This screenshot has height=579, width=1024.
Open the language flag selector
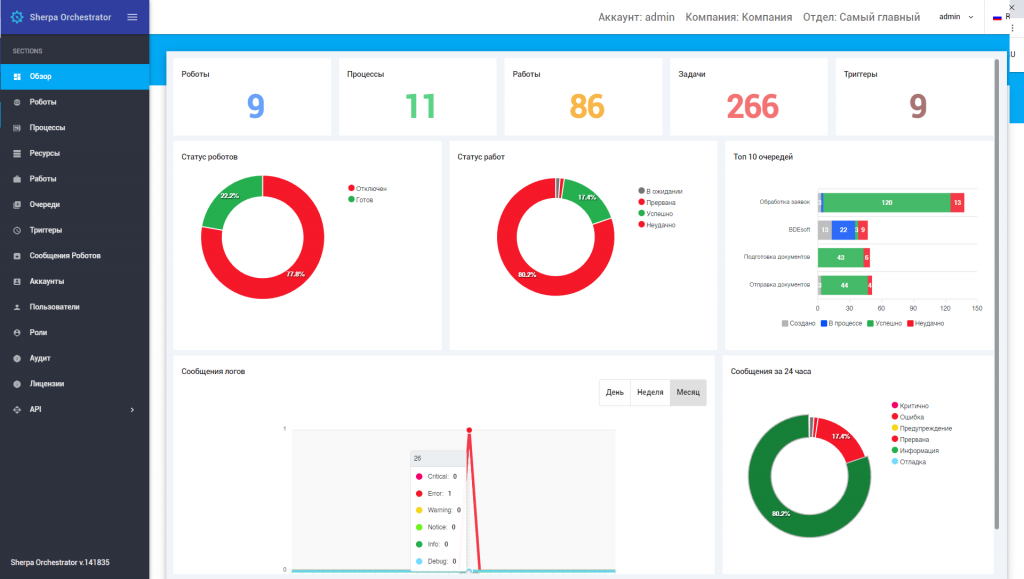[x=997, y=17]
